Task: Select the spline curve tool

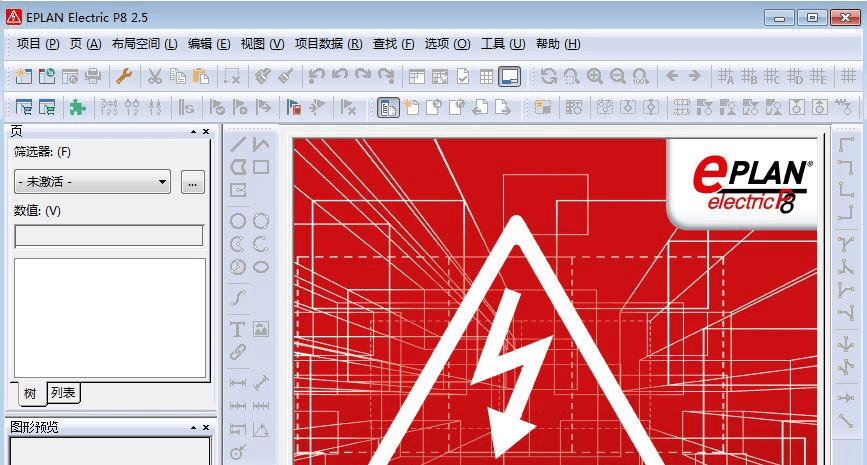Action: point(238,297)
